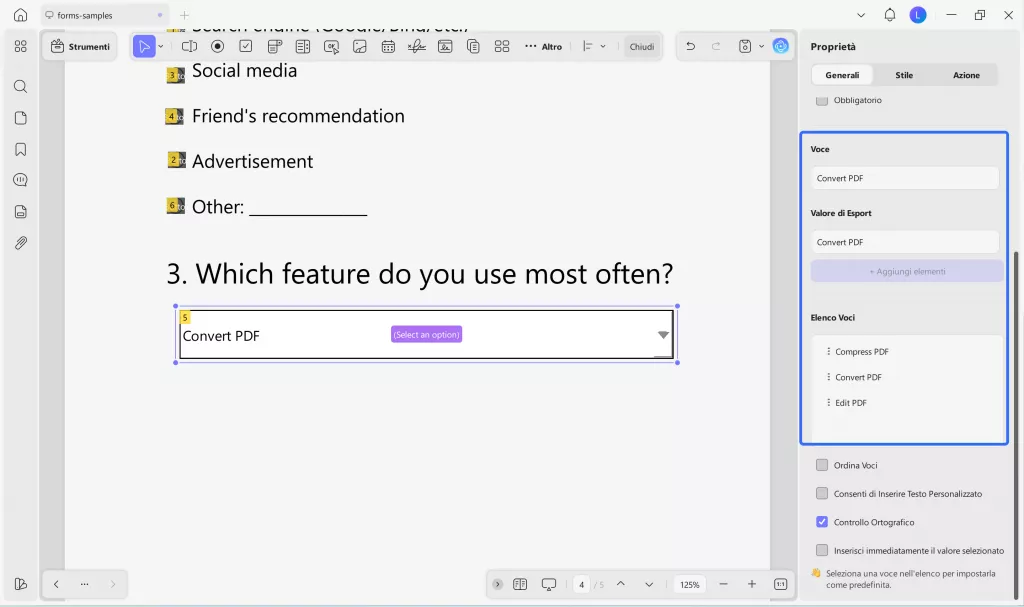Switch to the Azione tab
Image resolution: width=1024 pixels, height=607 pixels.
point(966,75)
